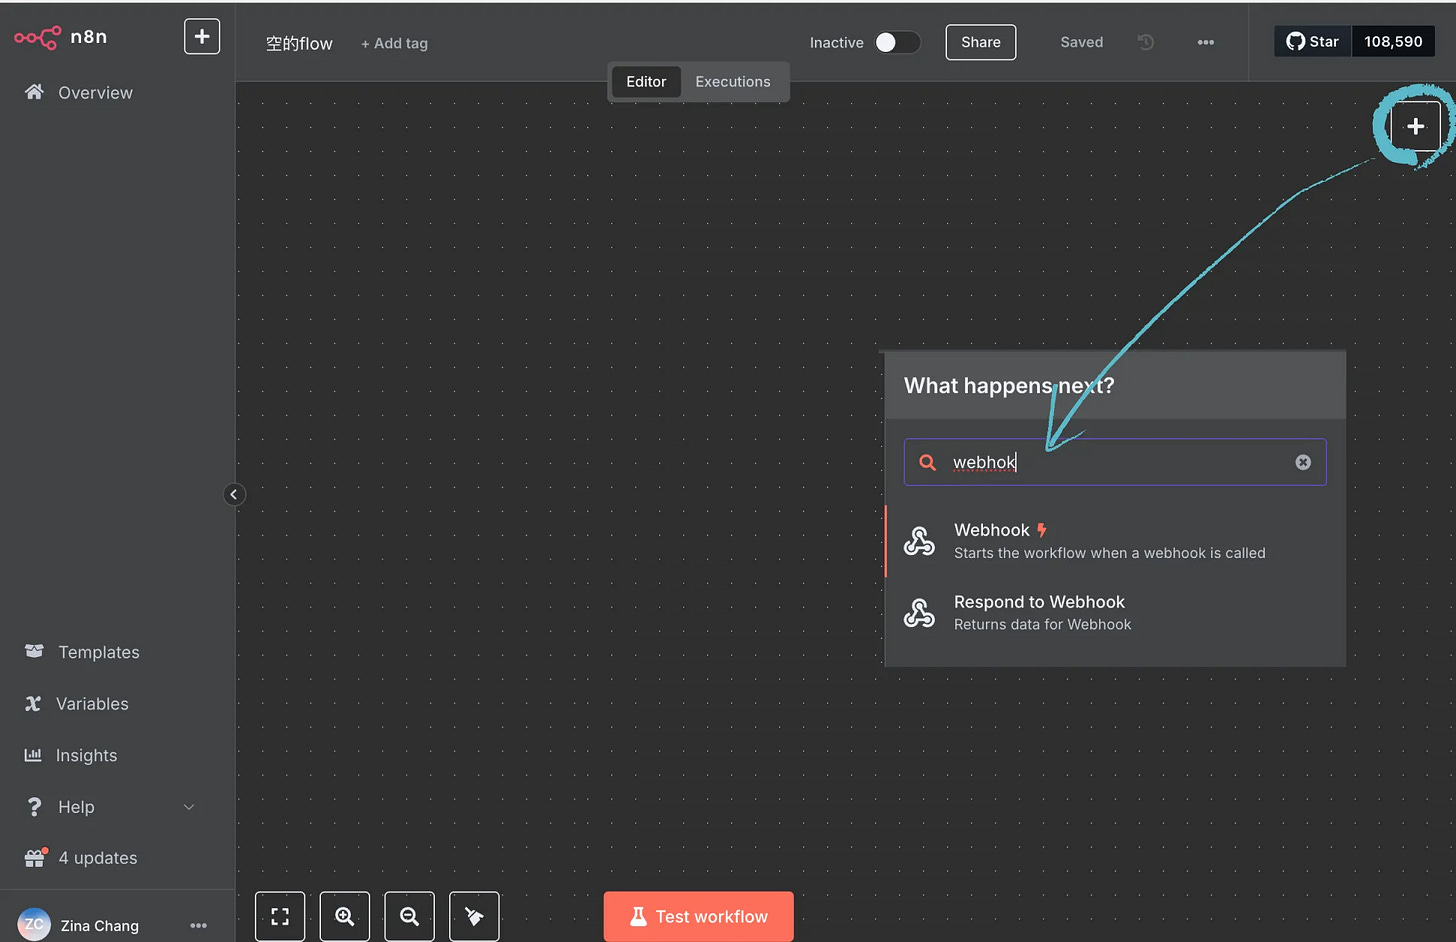Select the Respond to Webhook node
Screen dimensions: 1456x942
[1115, 613]
